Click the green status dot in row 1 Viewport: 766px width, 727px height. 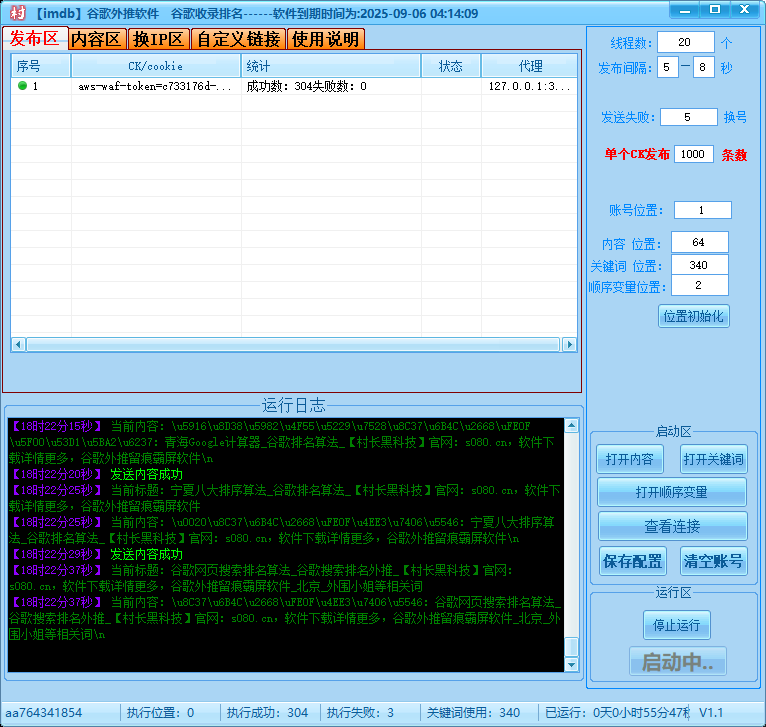(x=22, y=86)
